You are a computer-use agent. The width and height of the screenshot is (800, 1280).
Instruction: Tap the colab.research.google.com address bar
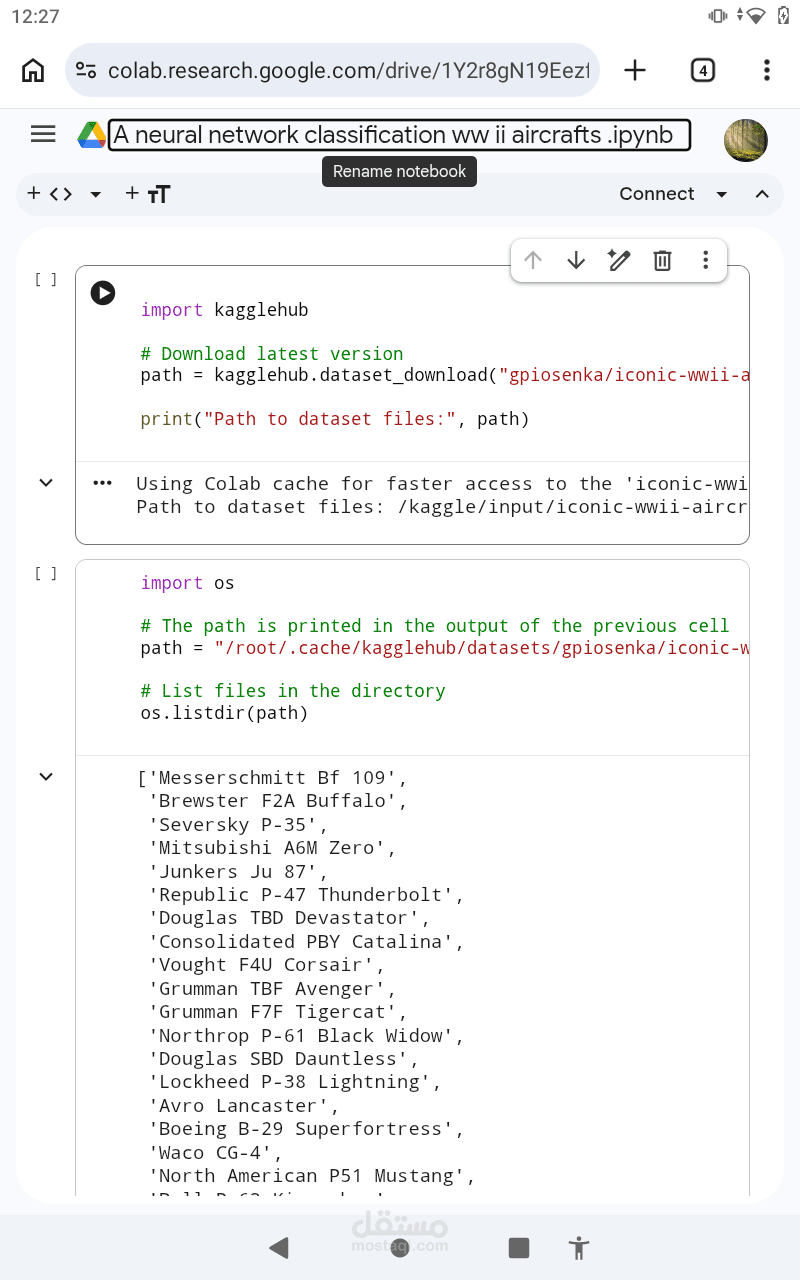[333, 70]
